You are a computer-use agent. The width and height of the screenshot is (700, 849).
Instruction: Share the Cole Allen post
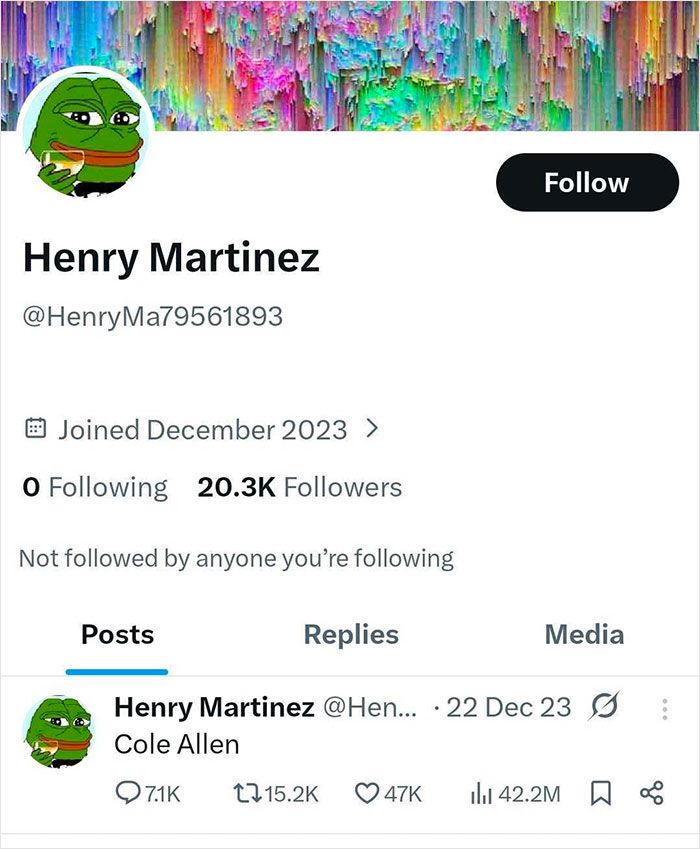pyautogui.click(x=652, y=791)
